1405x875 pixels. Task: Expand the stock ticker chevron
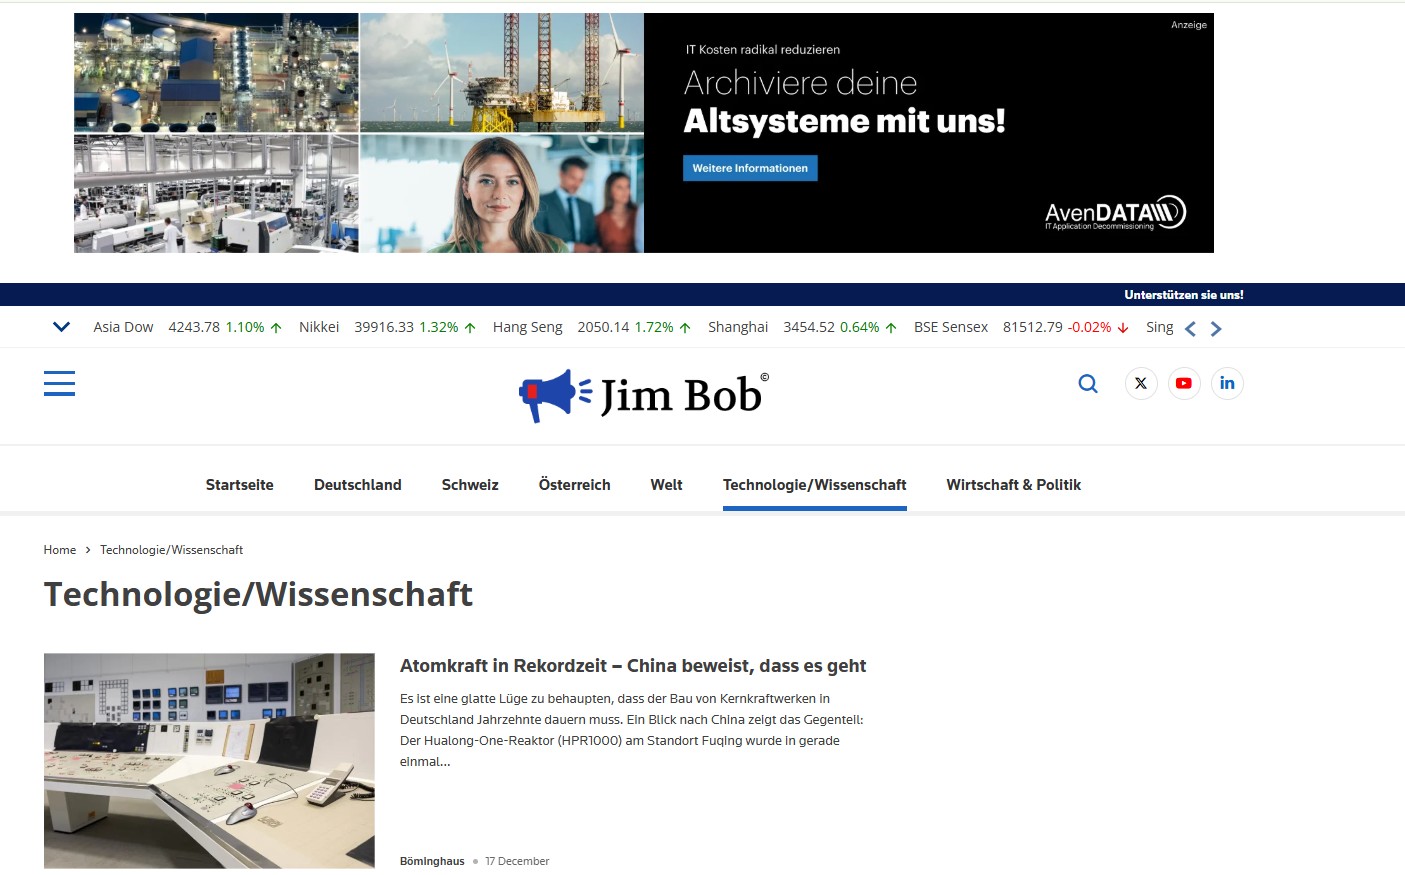pyautogui.click(x=61, y=327)
